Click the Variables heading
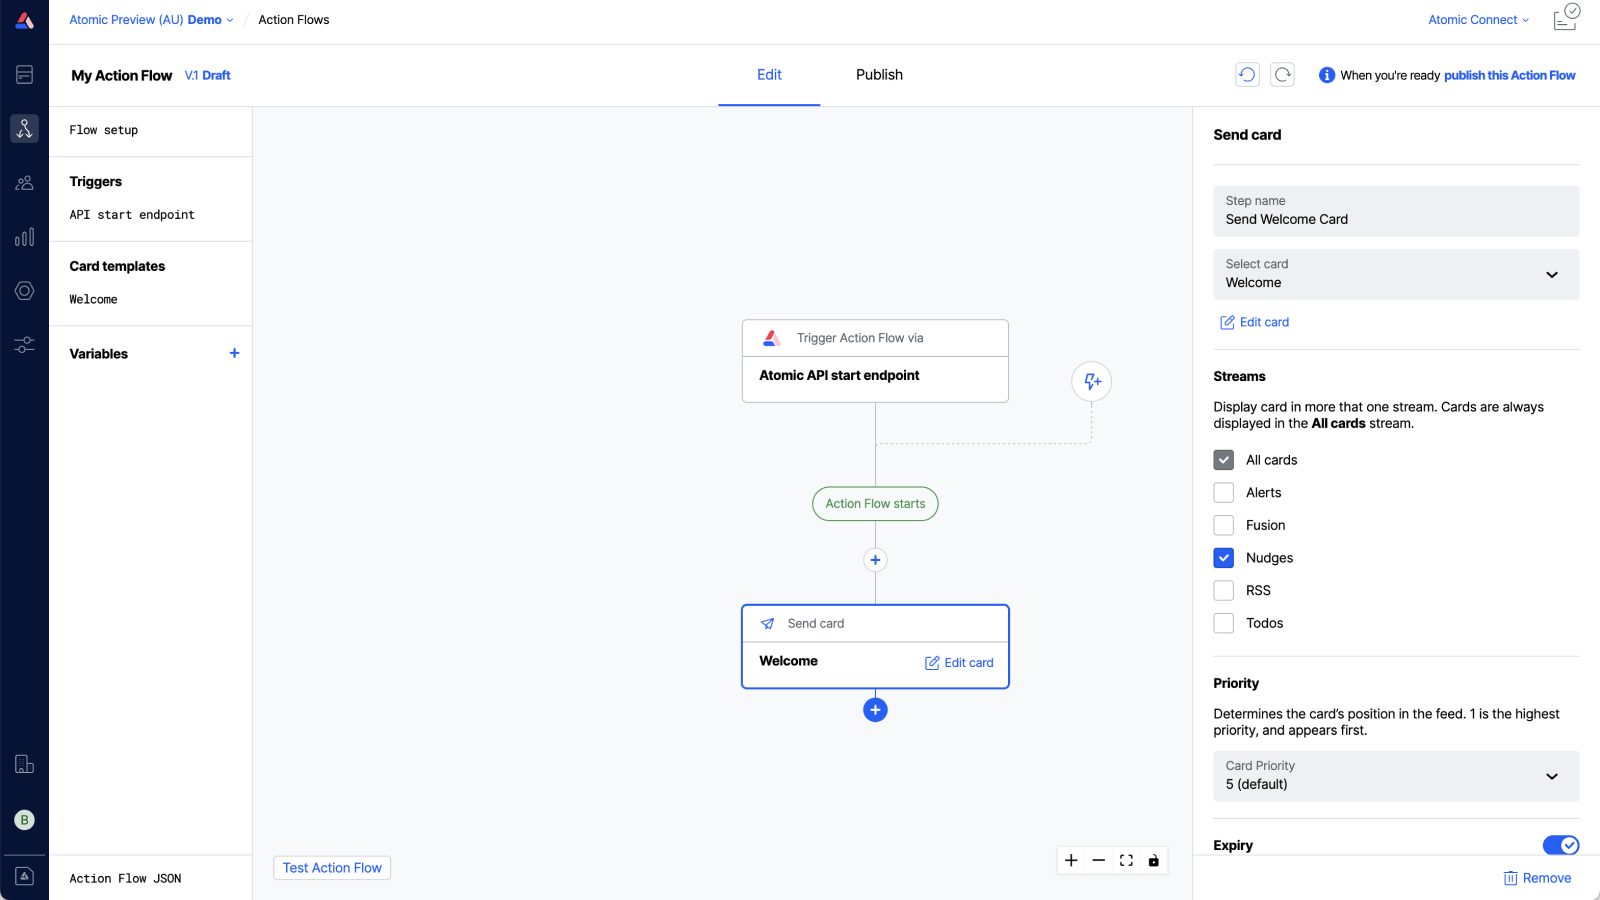This screenshot has height=900, width=1600. [99, 354]
